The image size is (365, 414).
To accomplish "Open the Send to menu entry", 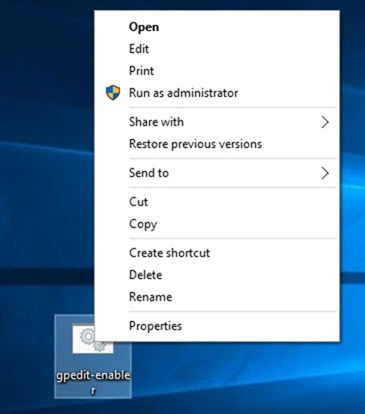I will [x=217, y=173].
